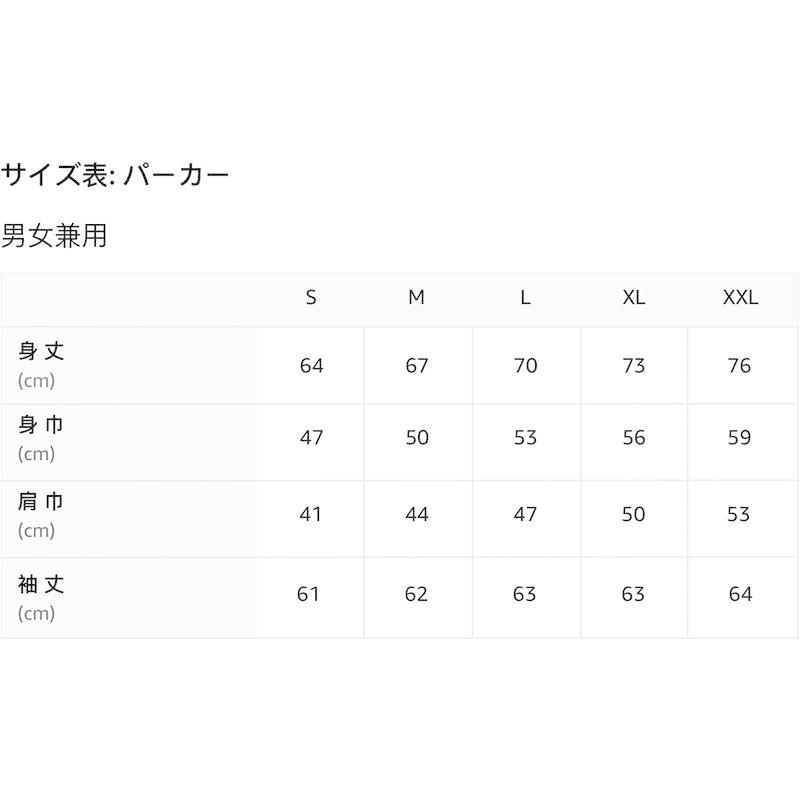Click the 身丈 row label
Image resolution: width=800 pixels, height=800 pixels.
click(41, 352)
